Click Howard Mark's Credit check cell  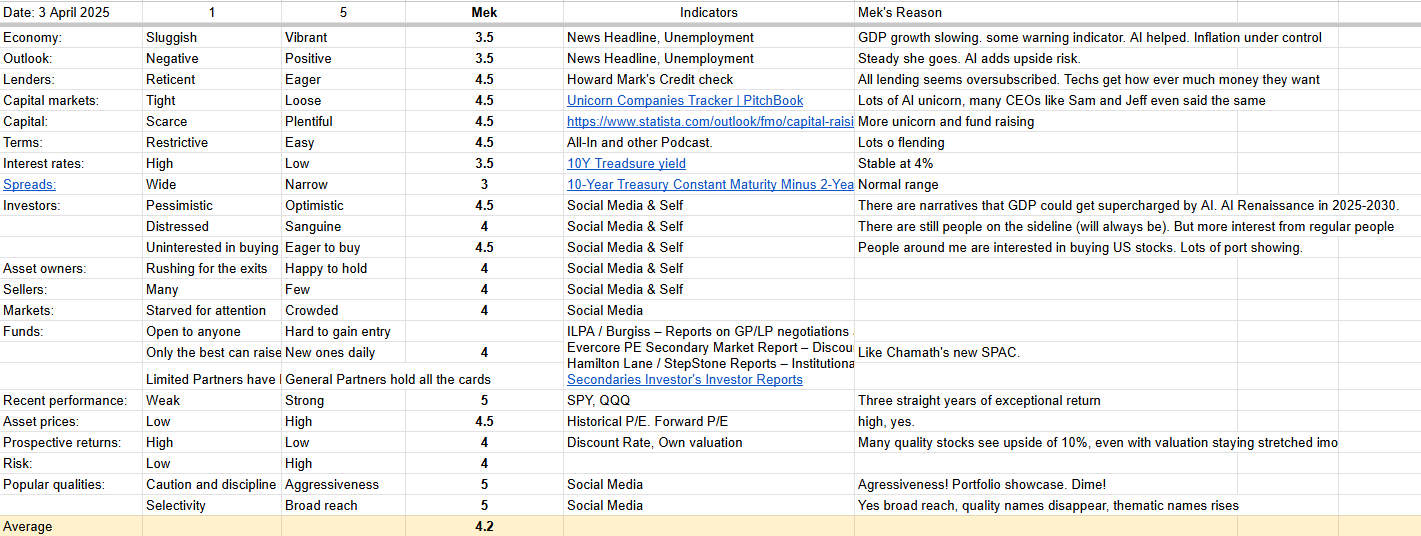(709, 79)
